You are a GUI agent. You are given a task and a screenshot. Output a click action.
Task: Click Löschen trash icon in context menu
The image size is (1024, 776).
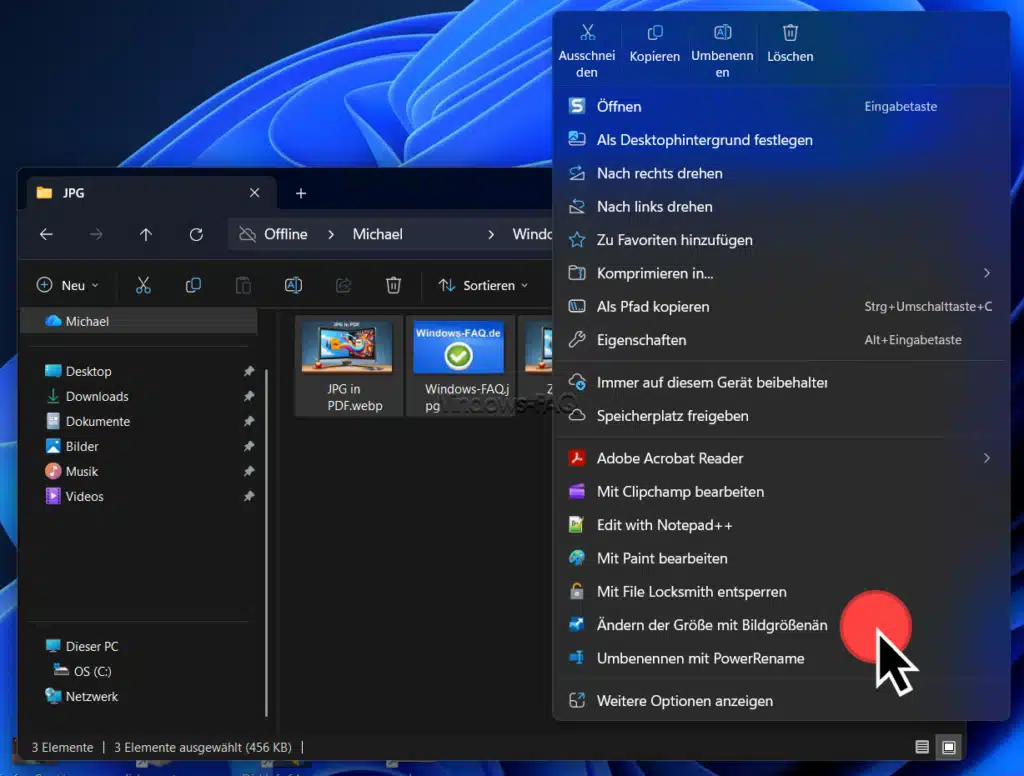click(x=790, y=32)
